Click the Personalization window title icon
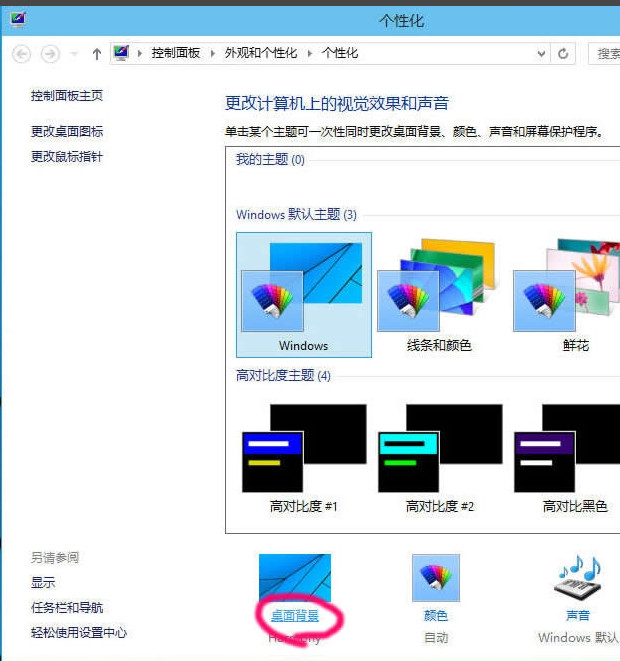This screenshot has height=661, width=620. 18,20
